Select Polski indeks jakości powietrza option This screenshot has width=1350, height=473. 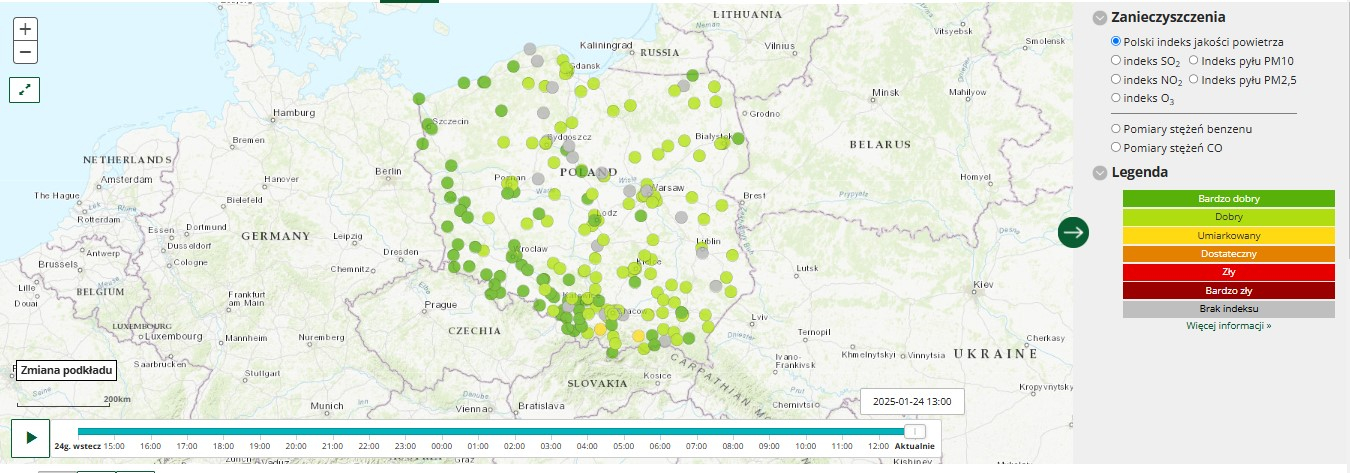tap(1116, 42)
